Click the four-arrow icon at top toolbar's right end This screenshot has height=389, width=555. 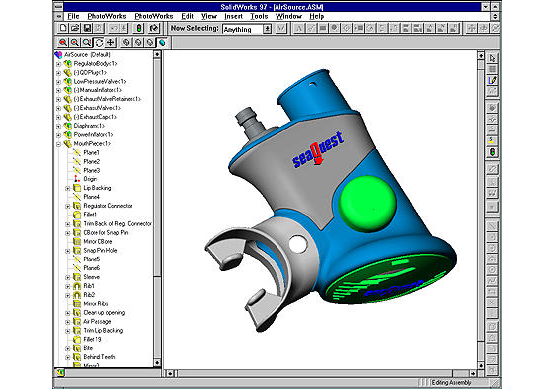(471, 28)
